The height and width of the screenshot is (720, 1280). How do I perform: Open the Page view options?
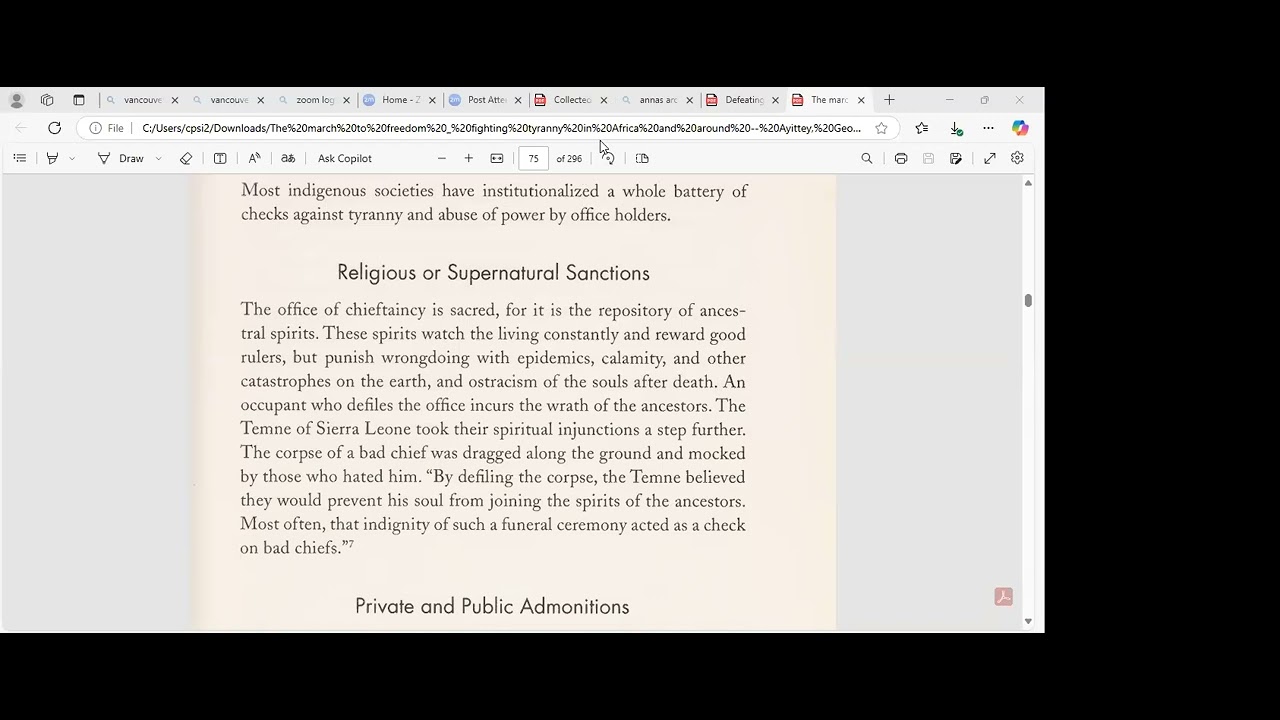click(642, 158)
